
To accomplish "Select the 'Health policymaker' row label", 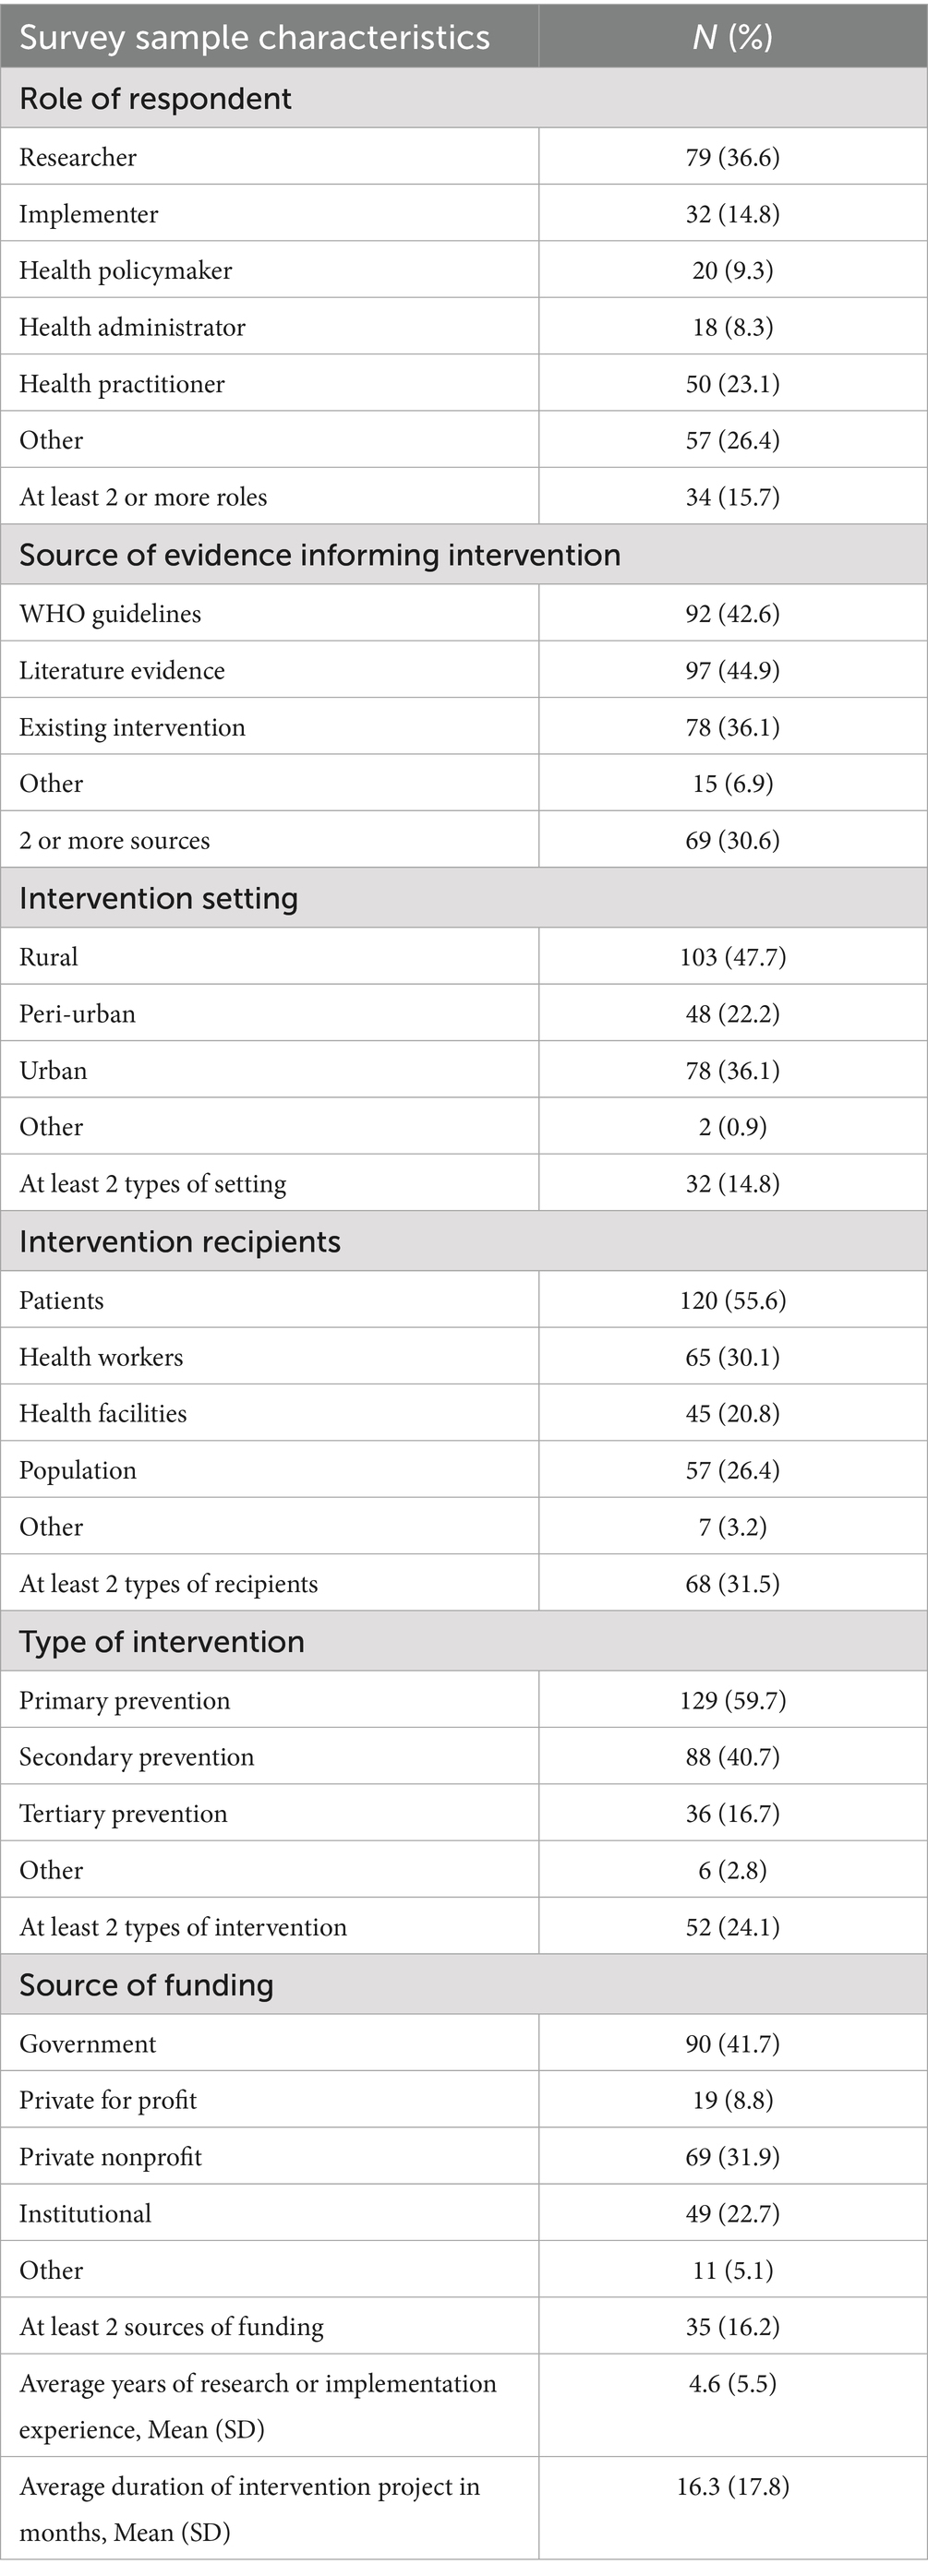I will click(x=125, y=270).
